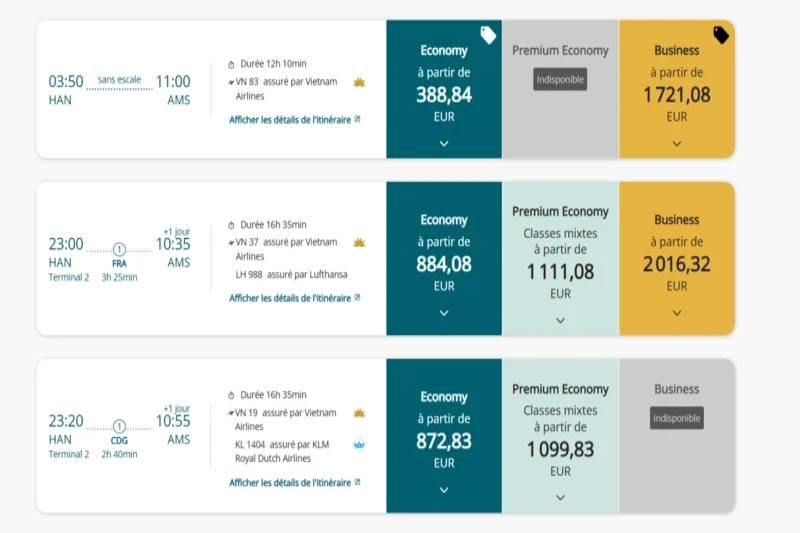Viewport: 800px width, 533px height.
Task: Click the Indisponible badge under Business
Action: (677, 418)
